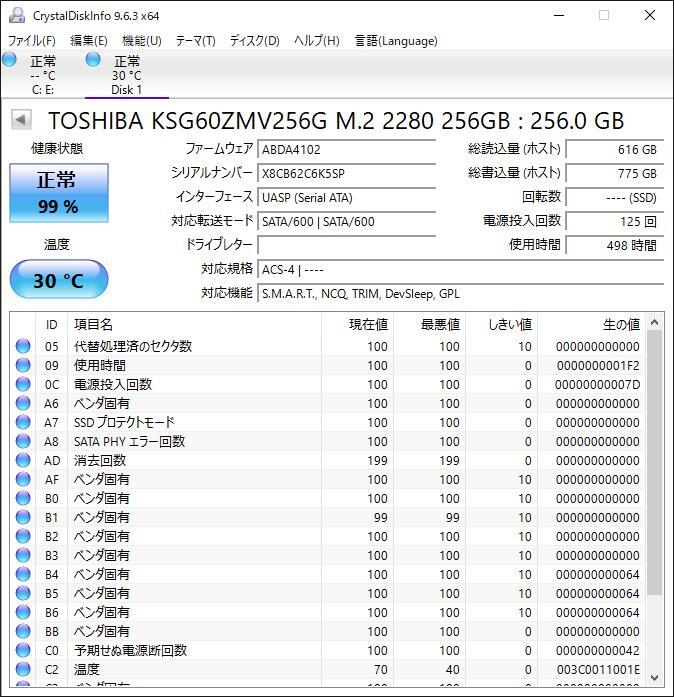Click the 生の値 column header
This screenshot has width=674, height=697.
(591, 324)
